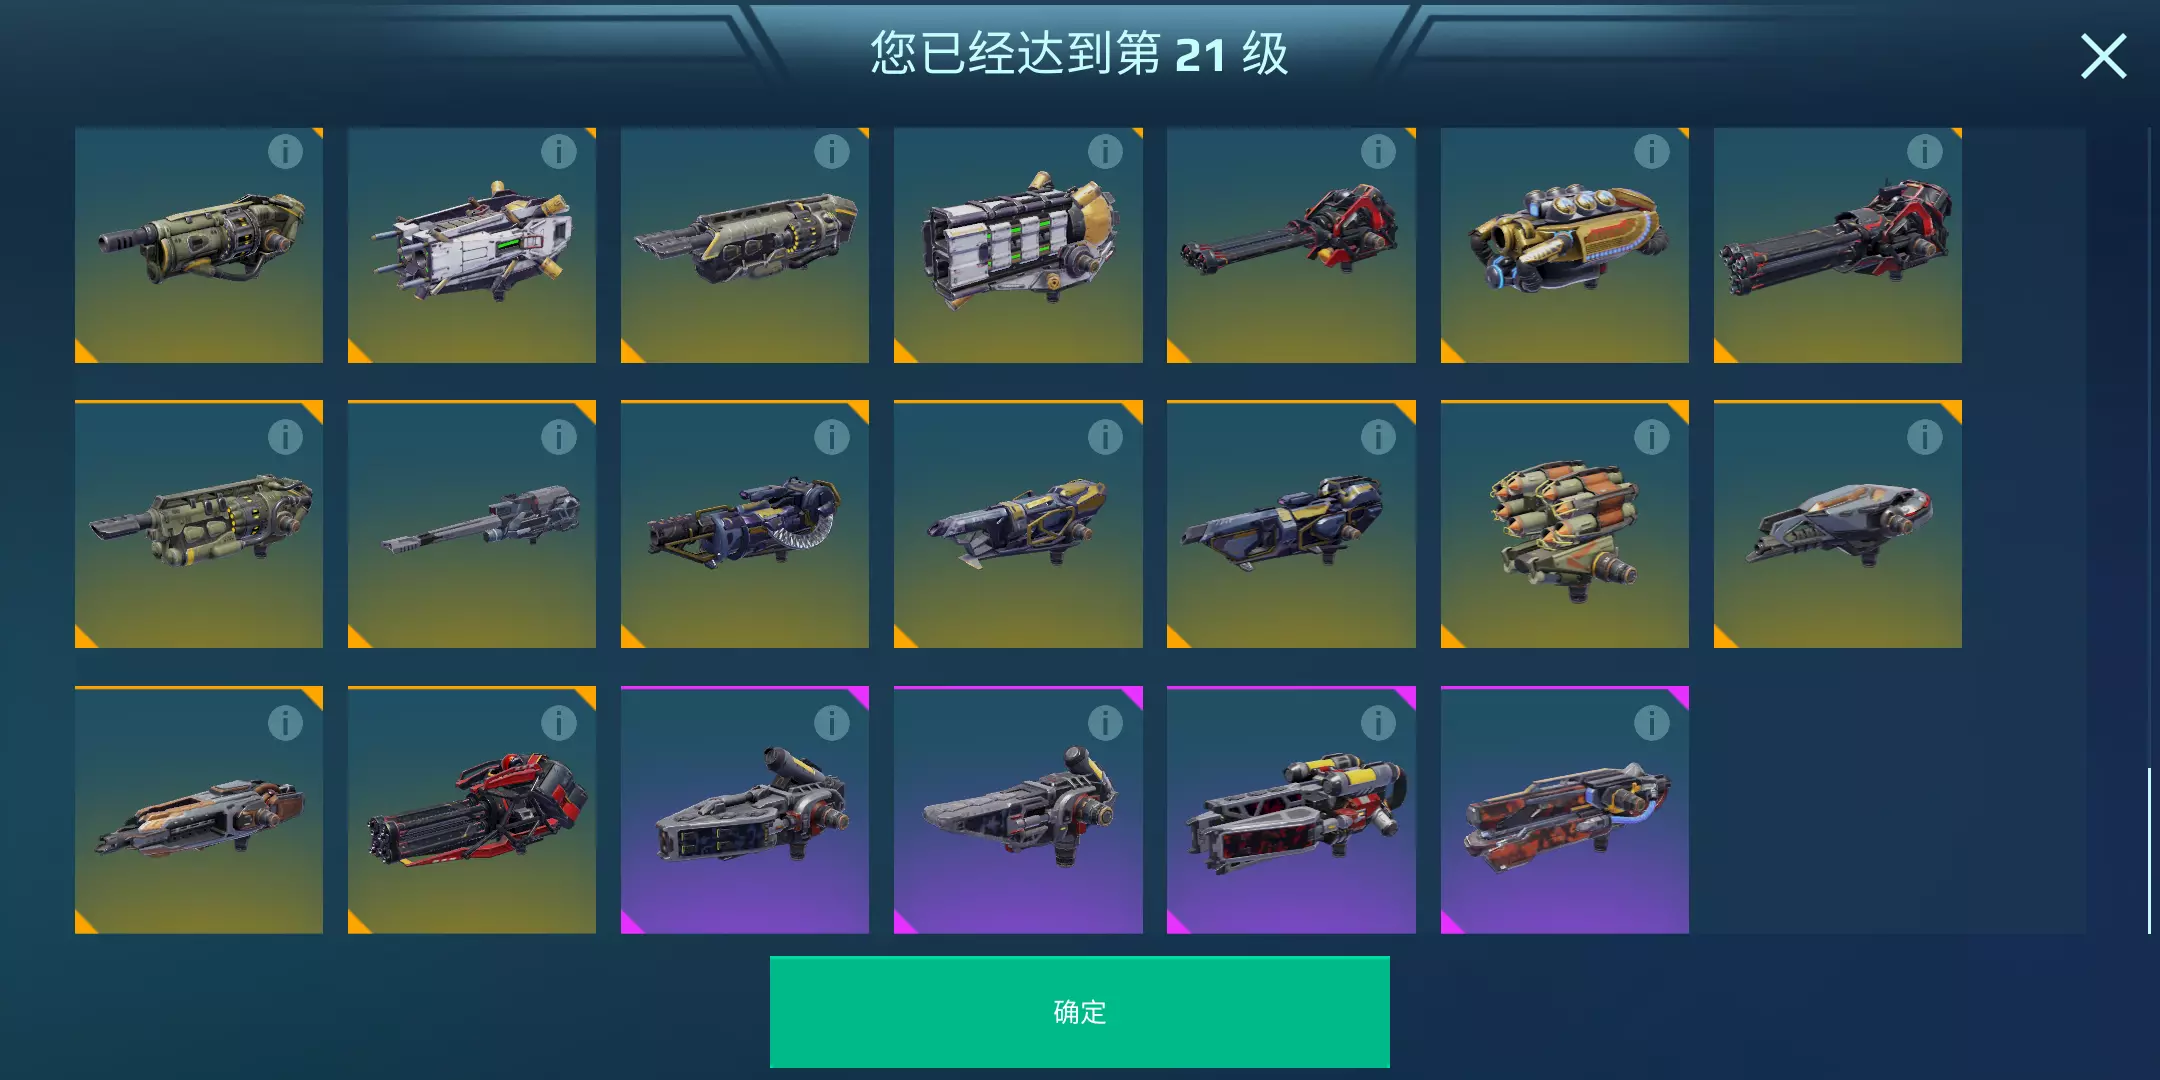View info for the red-yellow tank purple weapon
This screenshot has height=1080, width=2160.
tap(1378, 723)
